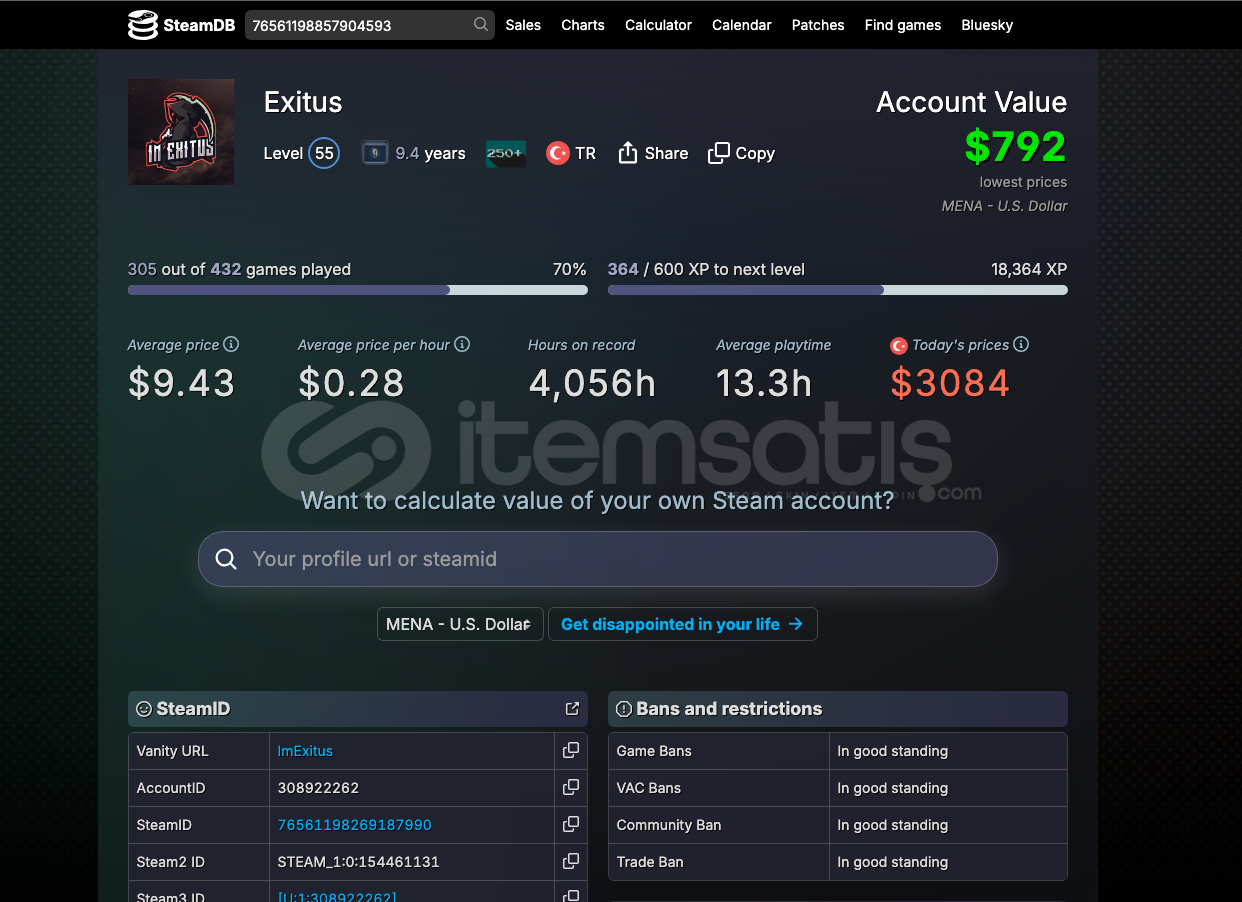Click the Exitus profile avatar image
The width and height of the screenshot is (1242, 902).
click(181, 132)
